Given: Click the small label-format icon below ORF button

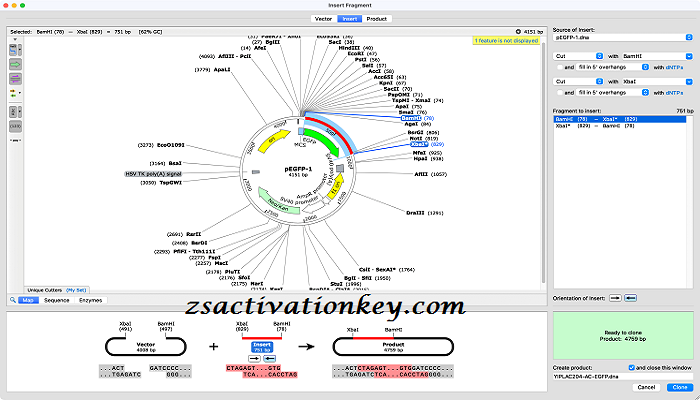Looking at the screenshot, I should pos(14,140).
